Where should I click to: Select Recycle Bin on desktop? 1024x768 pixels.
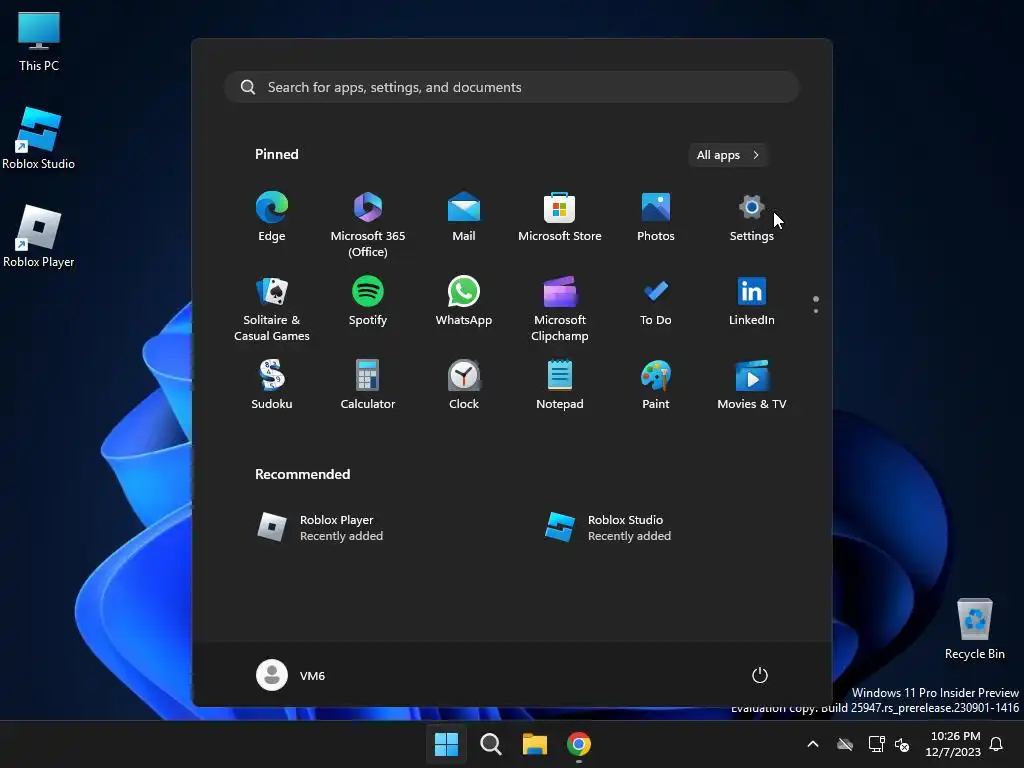click(x=974, y=629)
